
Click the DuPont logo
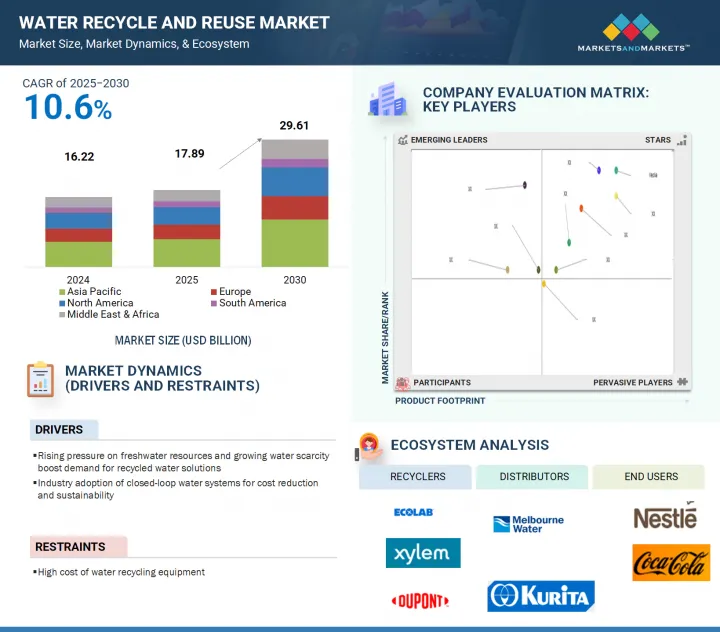(x=420, y=600)
